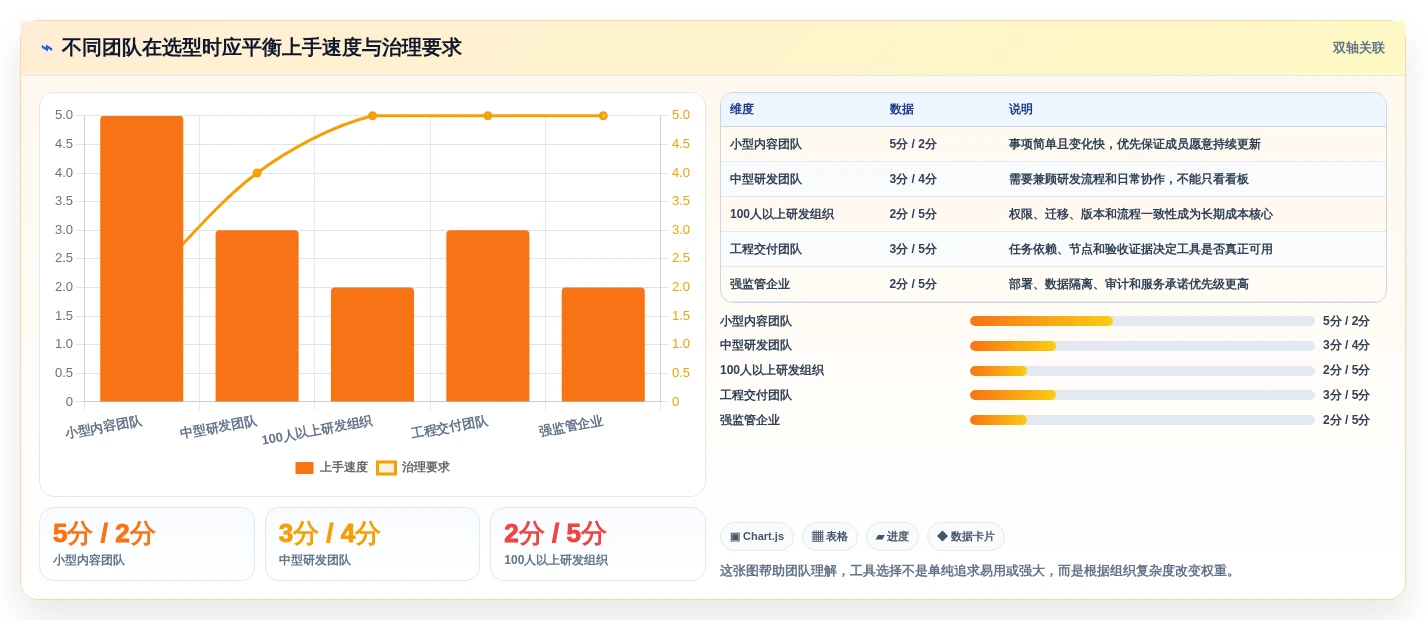Click the 小型内容团队 x-axis label
Viewport: 1426px width, 620px height.
tap(104, 427)
